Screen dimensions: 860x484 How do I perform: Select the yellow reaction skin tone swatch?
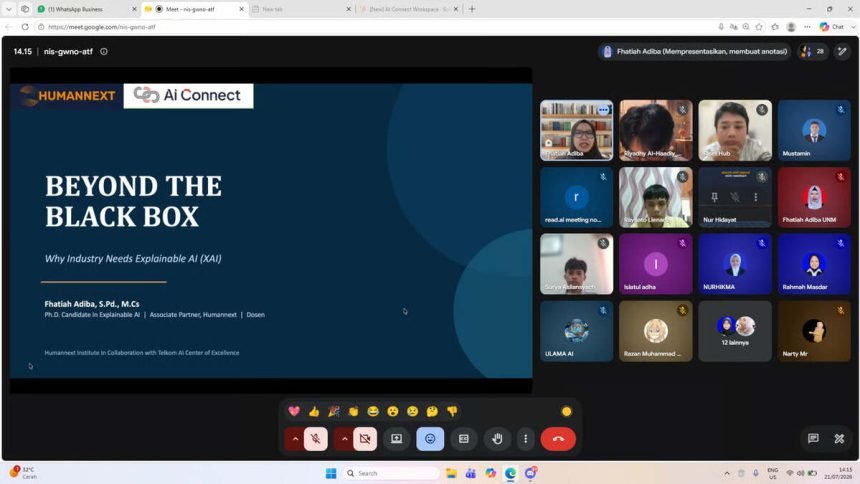[567, 411]
